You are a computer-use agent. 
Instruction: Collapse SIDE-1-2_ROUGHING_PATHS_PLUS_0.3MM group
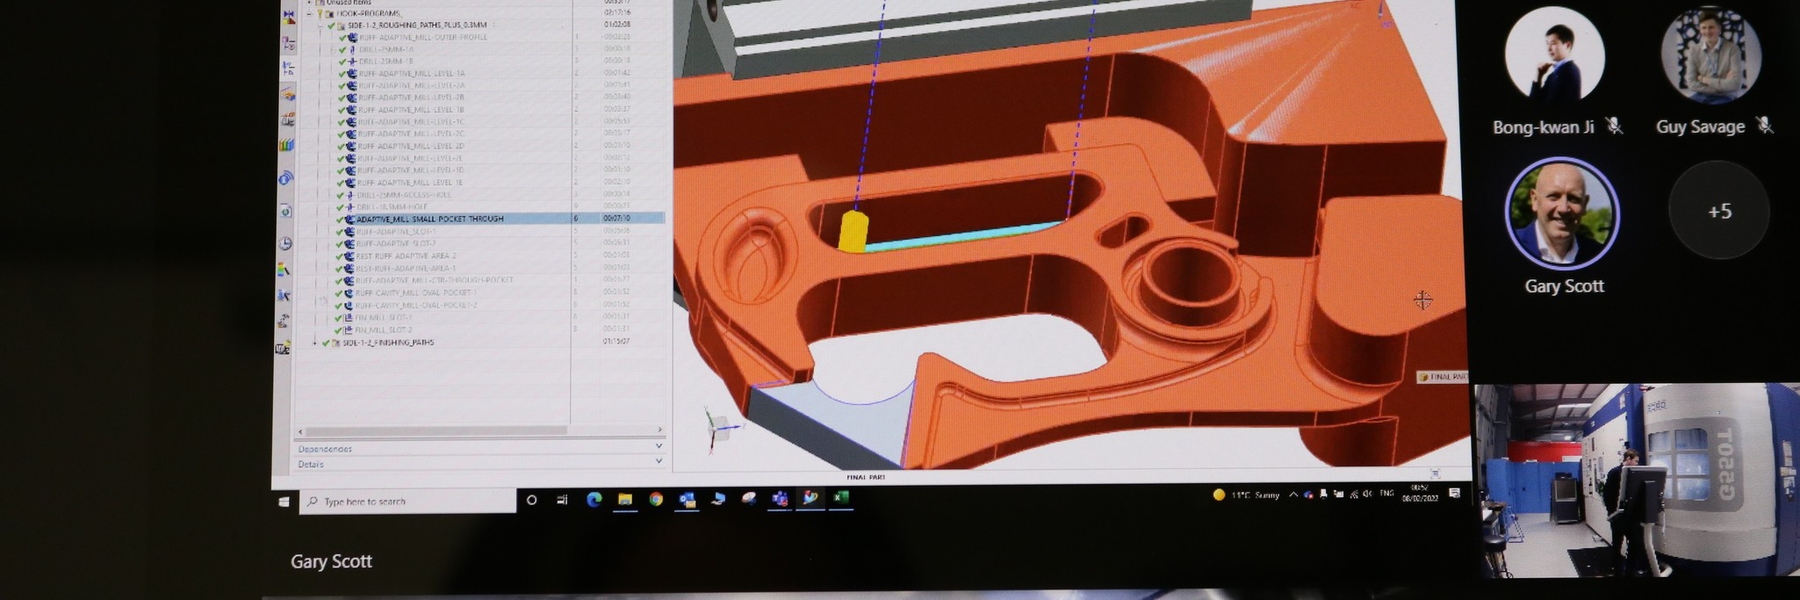[x=322, y=25]
